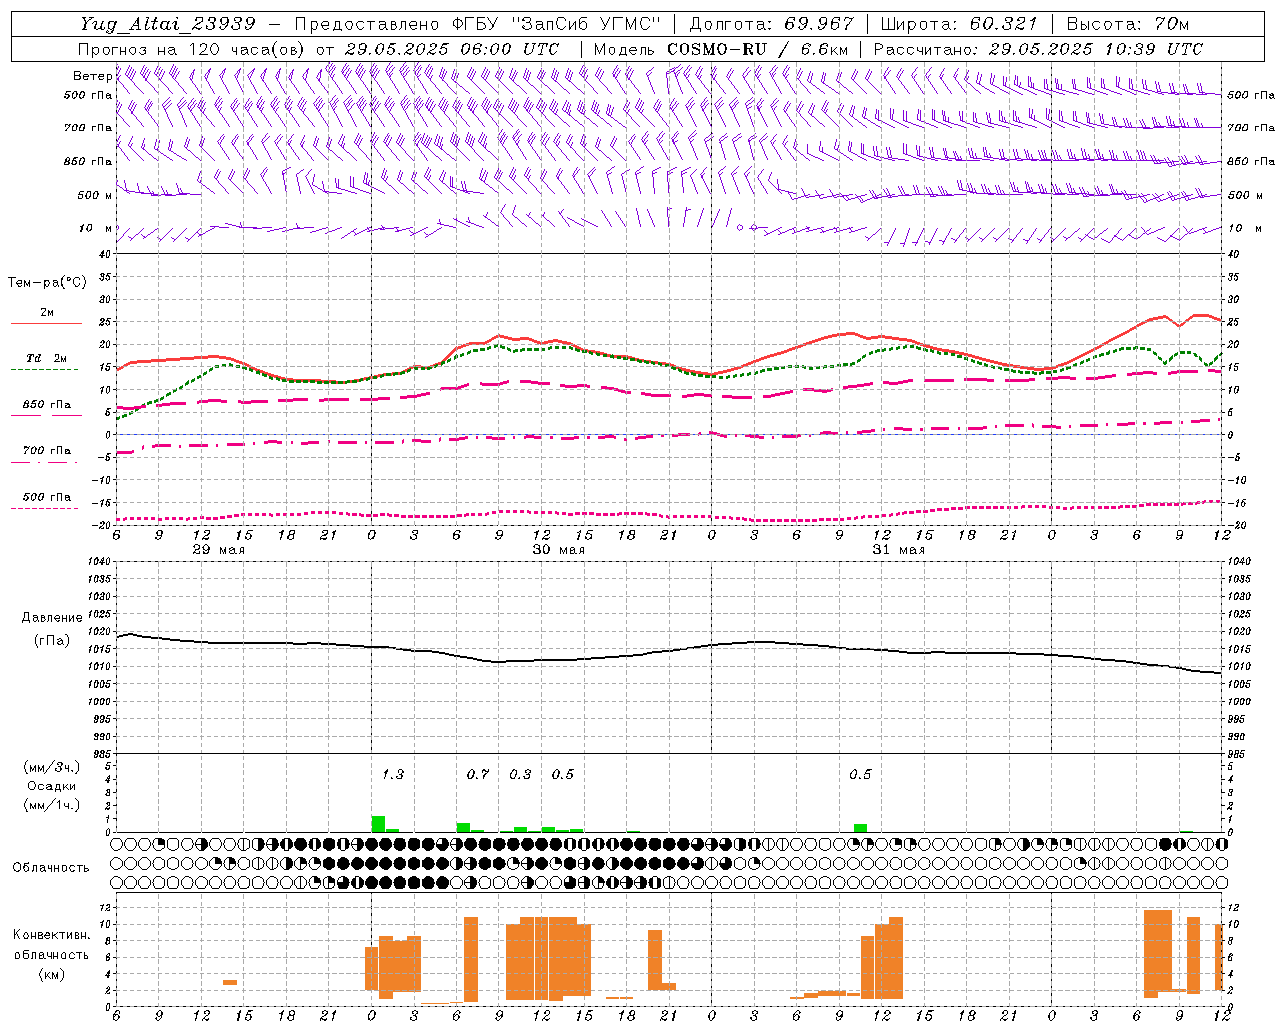1280x1024 pixels.
Task: Click the 700 гПа temperature legend entry
Action: pyautogui.click(x=46, y=451)
